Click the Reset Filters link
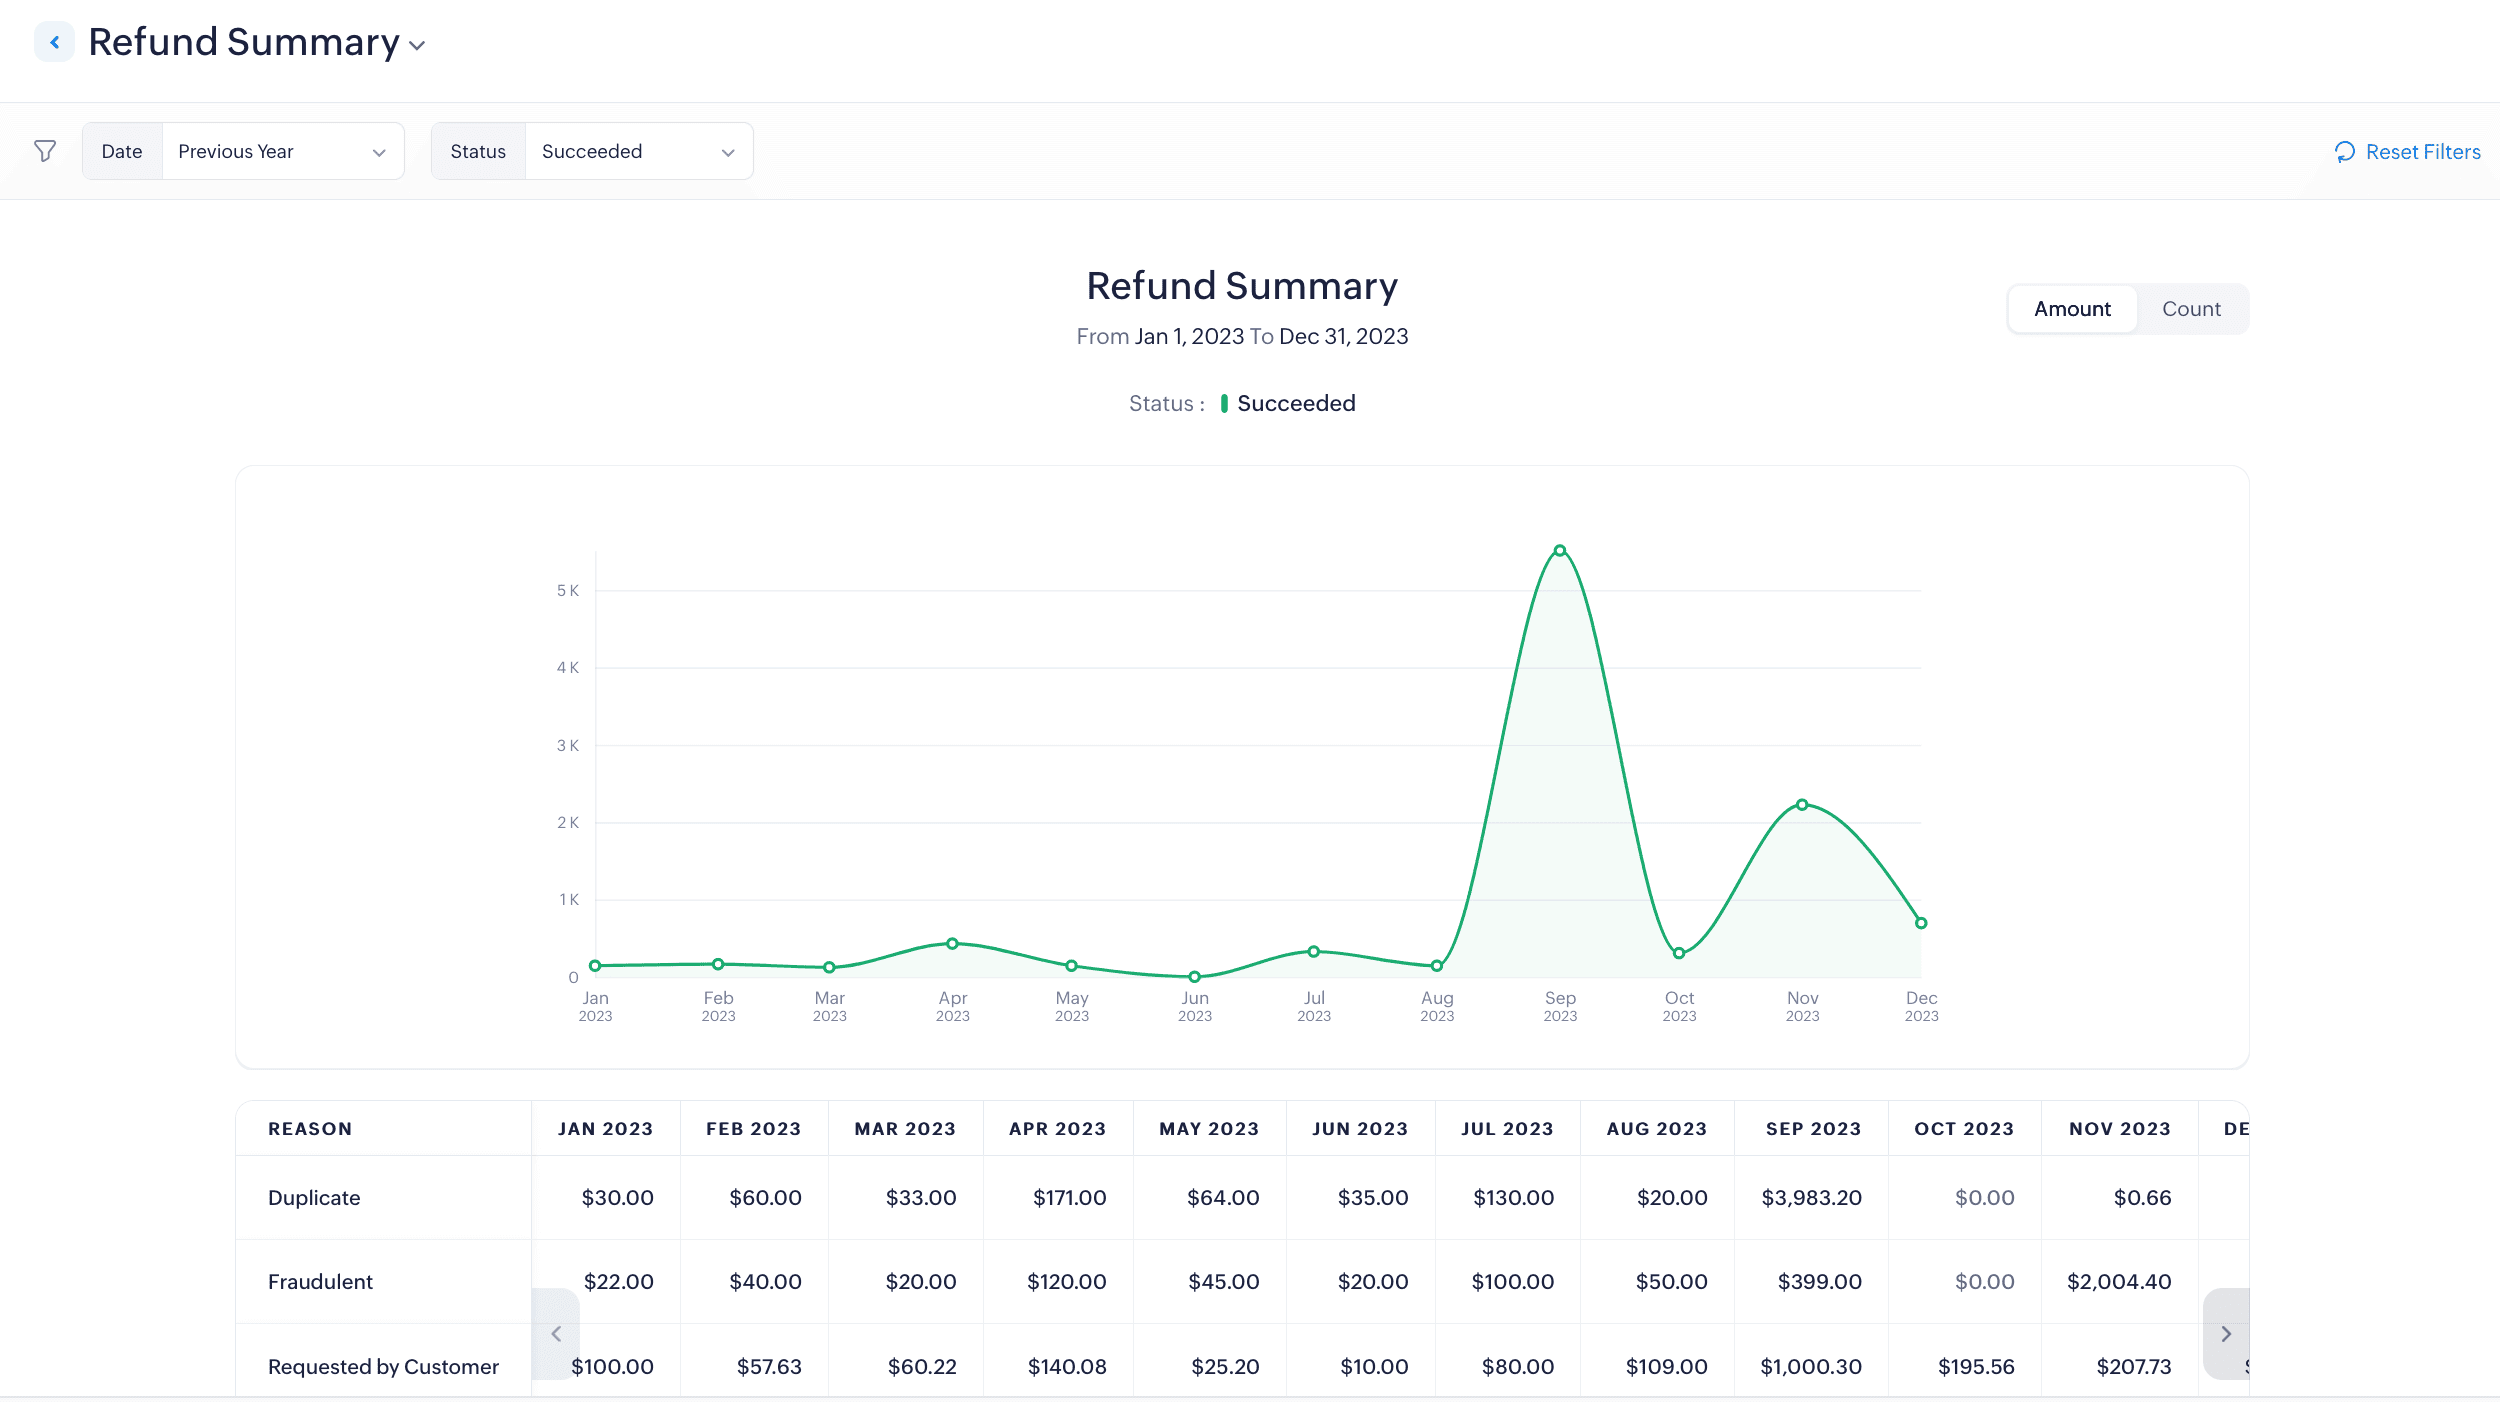This screenshot has width=2500, height=1402. coord(2422,152)
